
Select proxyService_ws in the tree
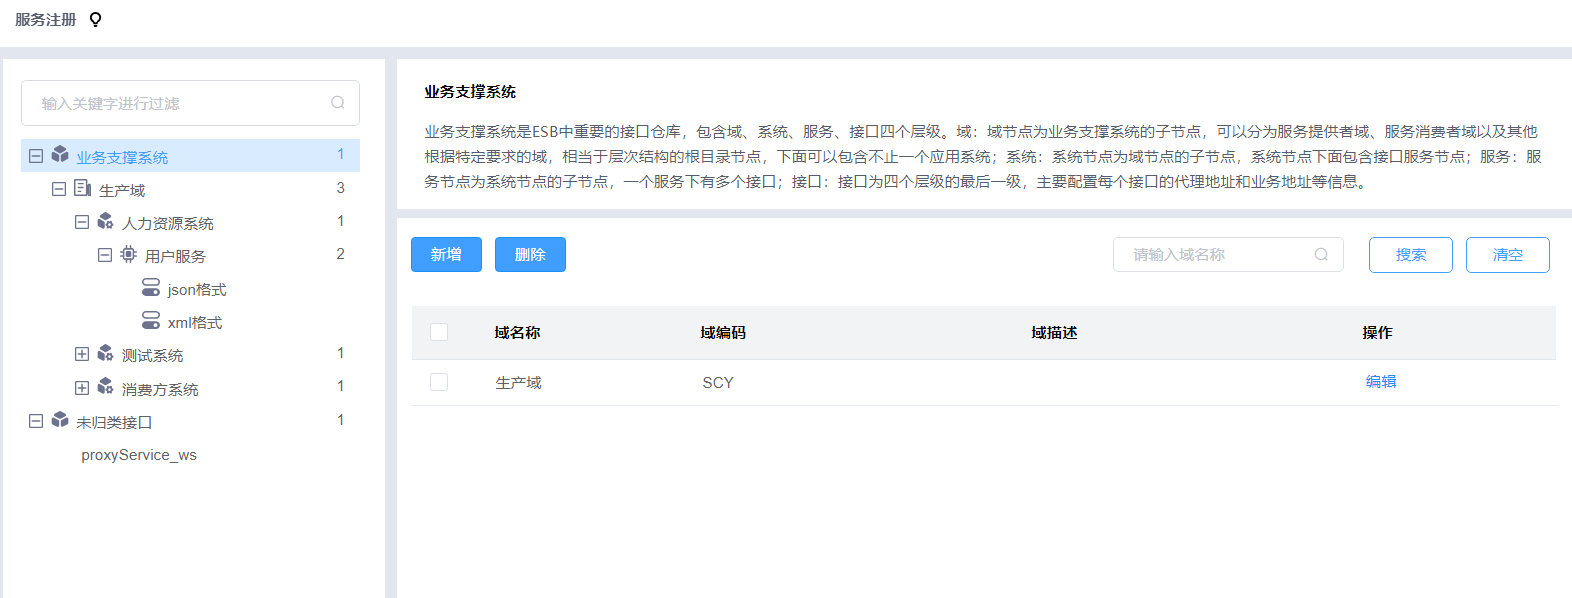139,455
